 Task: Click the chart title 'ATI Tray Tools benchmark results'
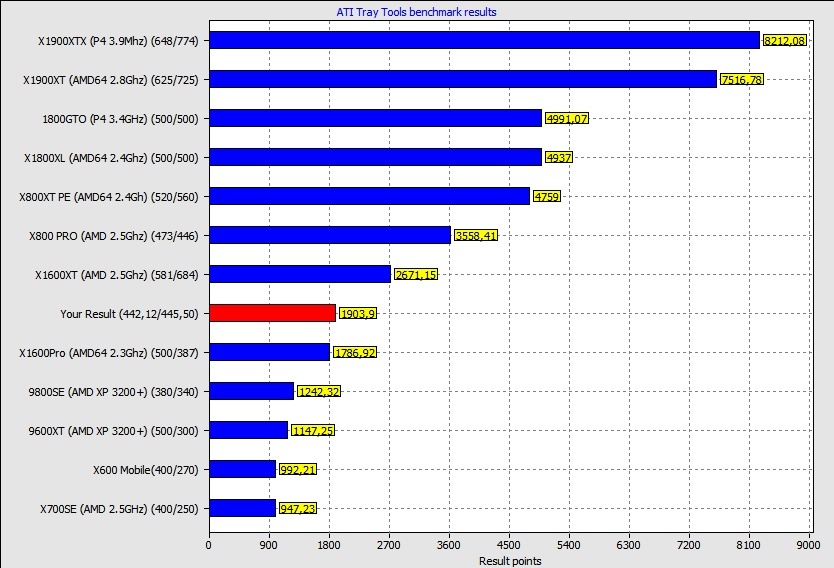(416, 12)
